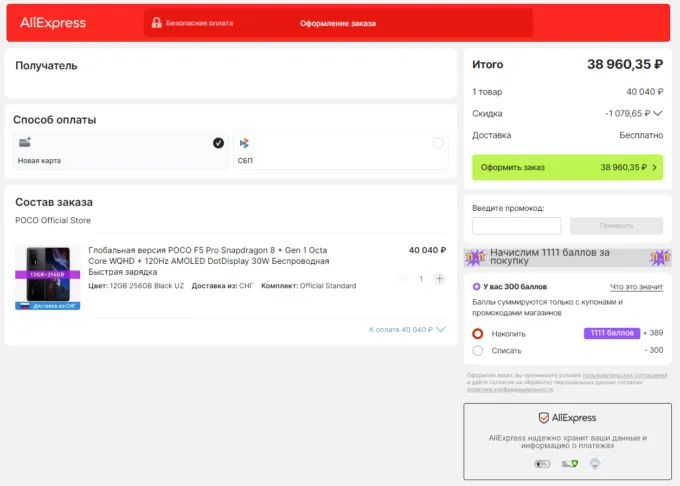Select the Списать points option
680x486 pixels.
click(478, 350)
